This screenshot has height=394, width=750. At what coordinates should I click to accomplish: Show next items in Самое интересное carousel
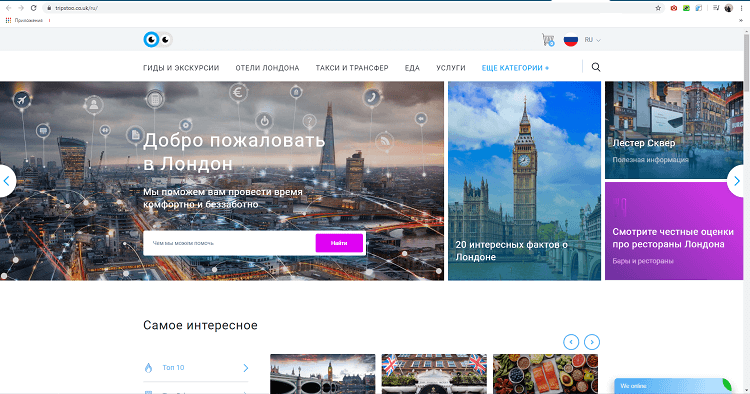point(592,342)
